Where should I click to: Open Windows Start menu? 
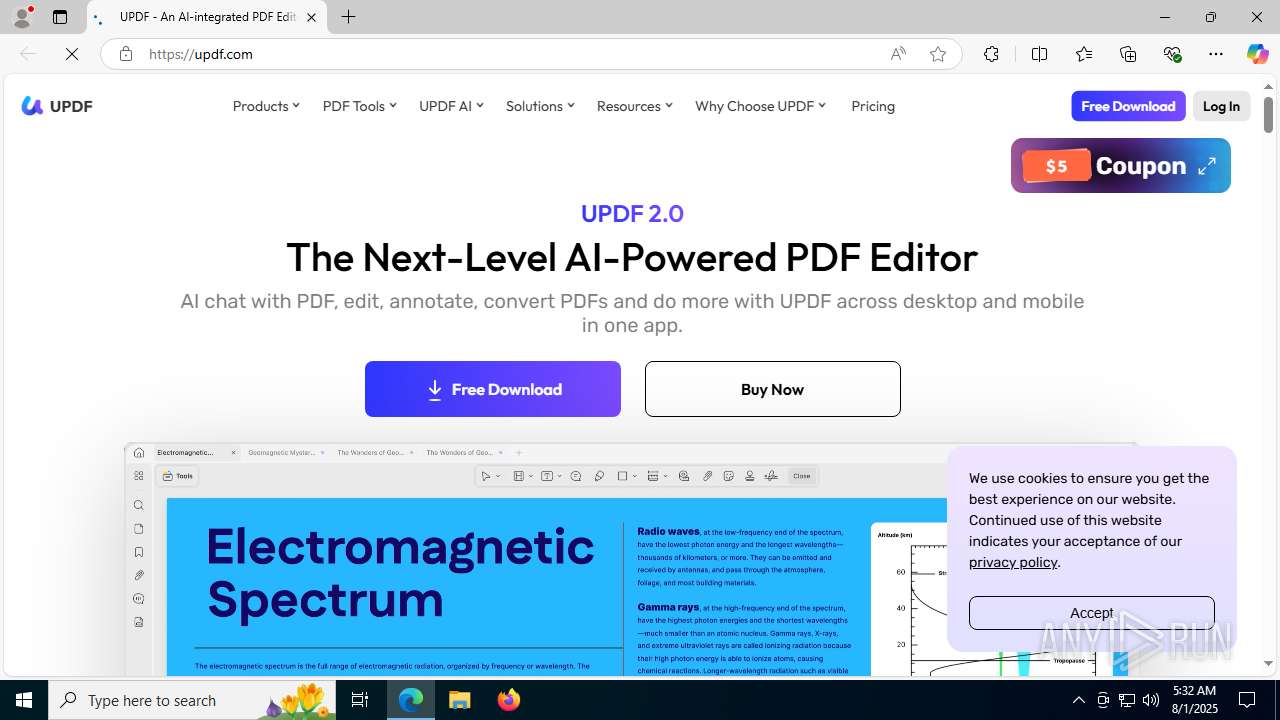24,700
